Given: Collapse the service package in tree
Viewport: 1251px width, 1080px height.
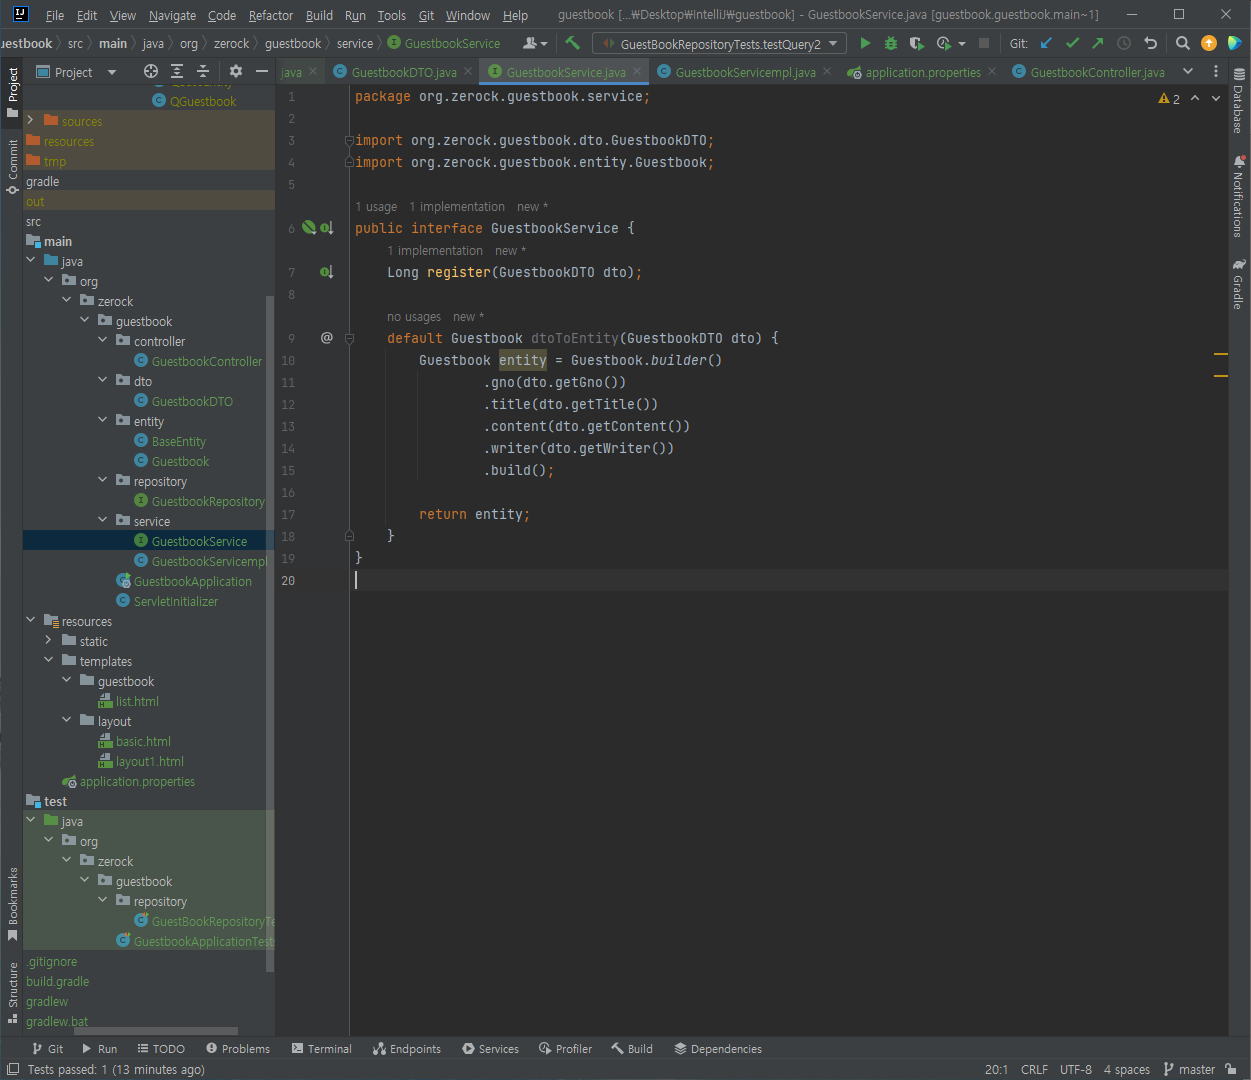Looking at the screenshot, I should click(x=103, y=520).
